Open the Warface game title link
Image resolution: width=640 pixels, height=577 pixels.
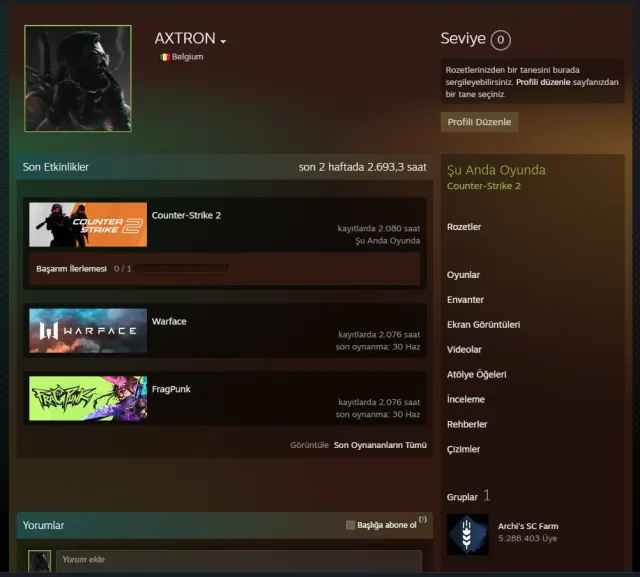pyautogui.click(x=169, y=322)
